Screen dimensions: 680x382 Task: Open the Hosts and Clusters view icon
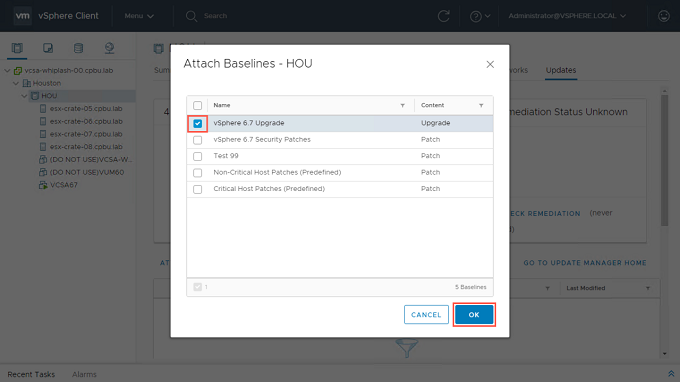click(x=17, y=48)
